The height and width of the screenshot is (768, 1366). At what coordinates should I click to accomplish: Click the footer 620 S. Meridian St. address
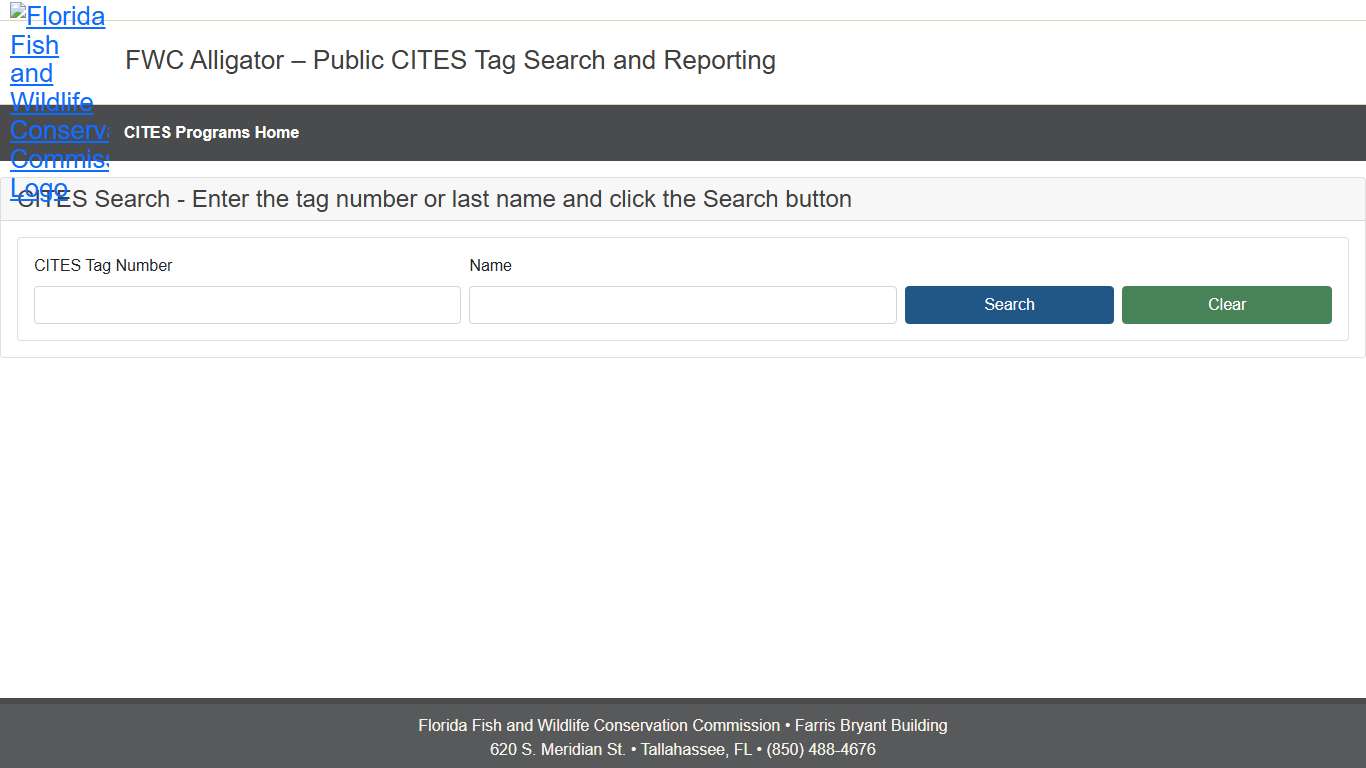[557, 749]
